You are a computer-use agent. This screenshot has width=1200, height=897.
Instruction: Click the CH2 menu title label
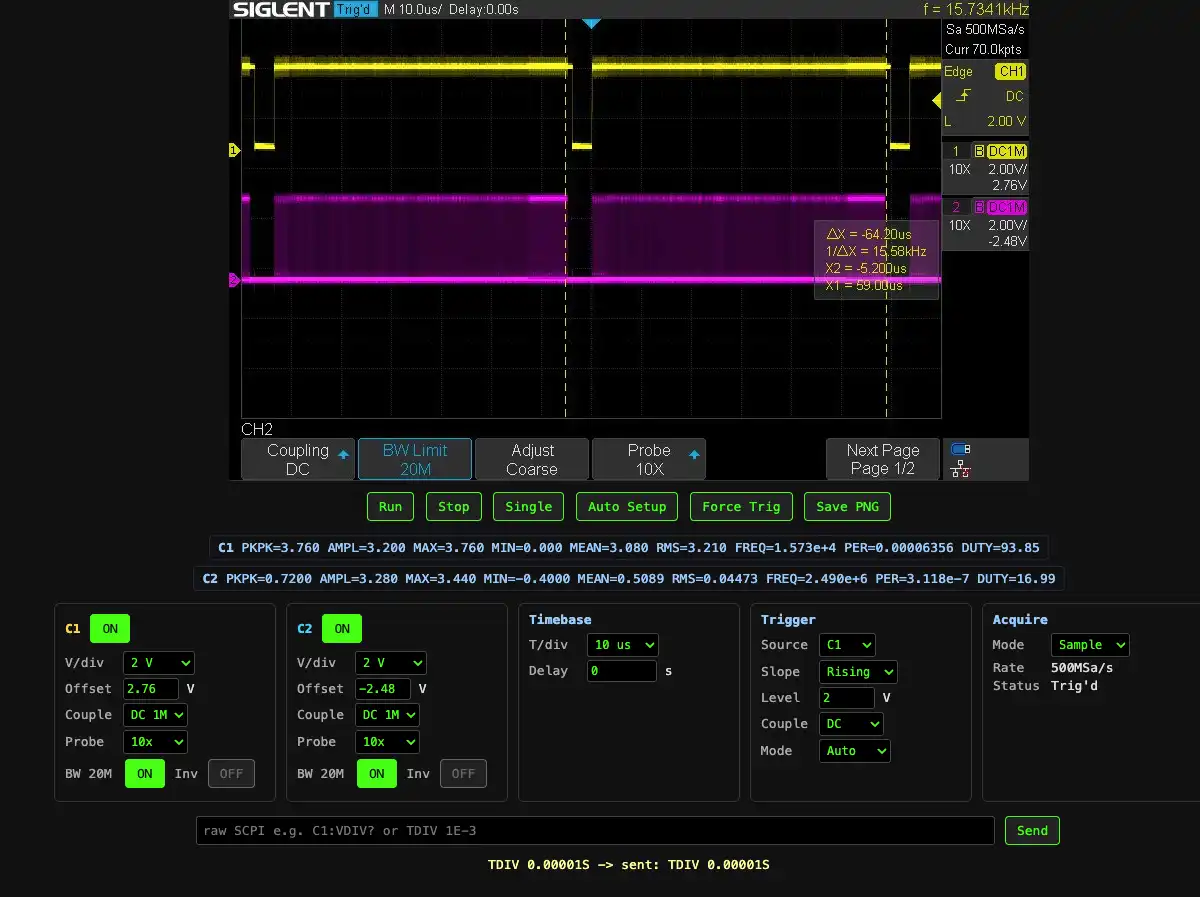(x=257, y=429)
